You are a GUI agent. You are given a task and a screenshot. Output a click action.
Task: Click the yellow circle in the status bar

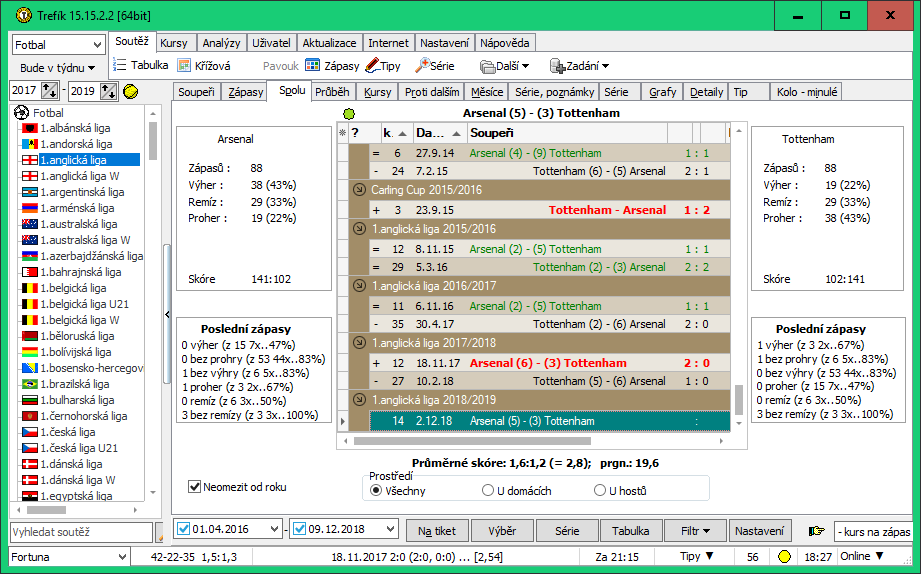784,556
